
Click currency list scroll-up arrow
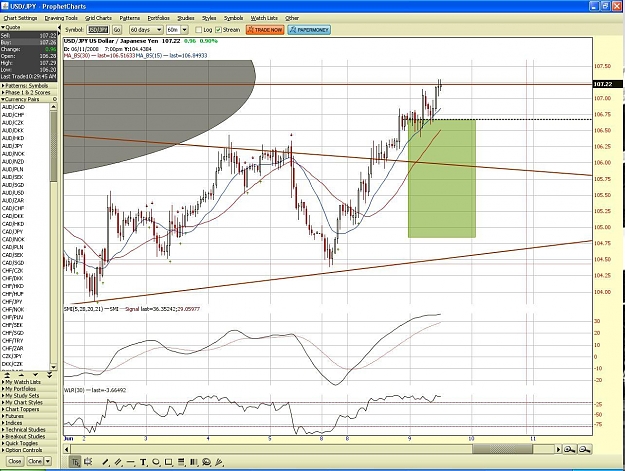pos(53,107)
